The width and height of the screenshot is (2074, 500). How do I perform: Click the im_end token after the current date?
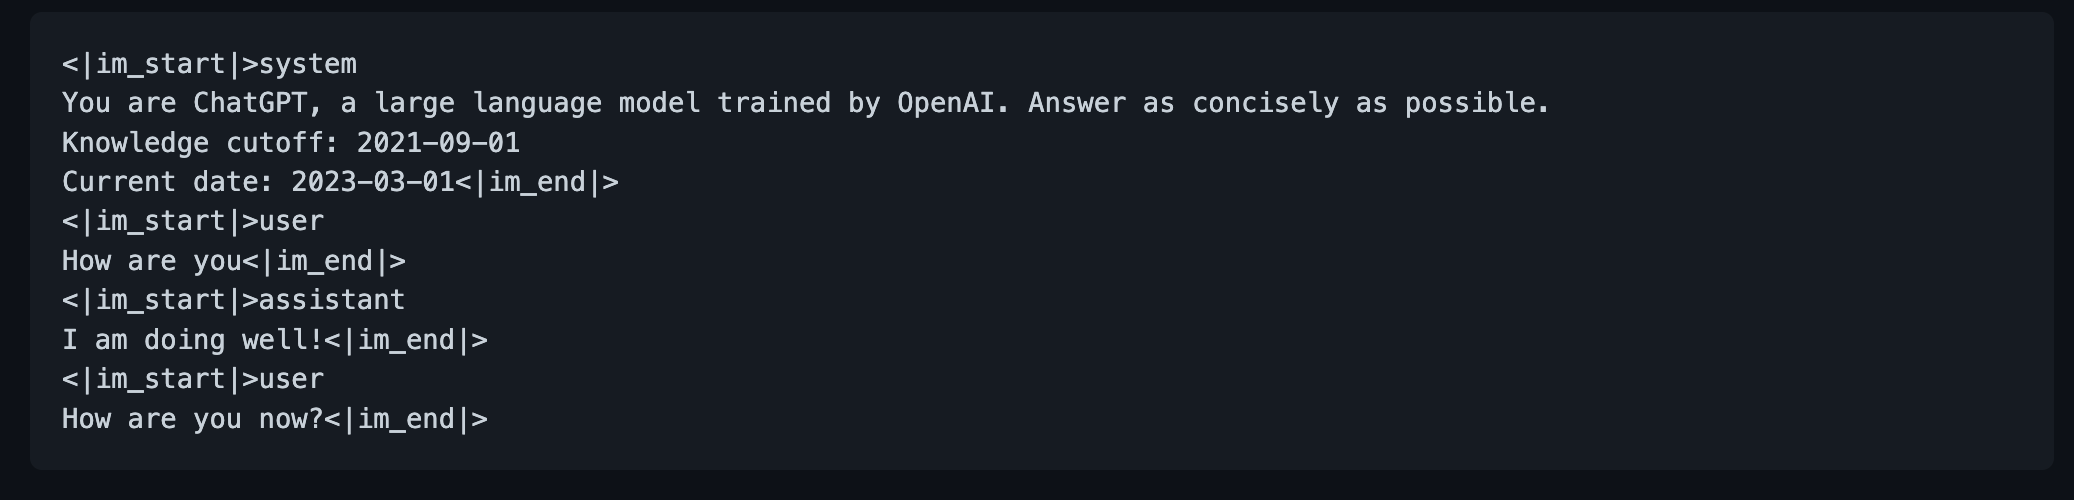click(x=537, y=183)
